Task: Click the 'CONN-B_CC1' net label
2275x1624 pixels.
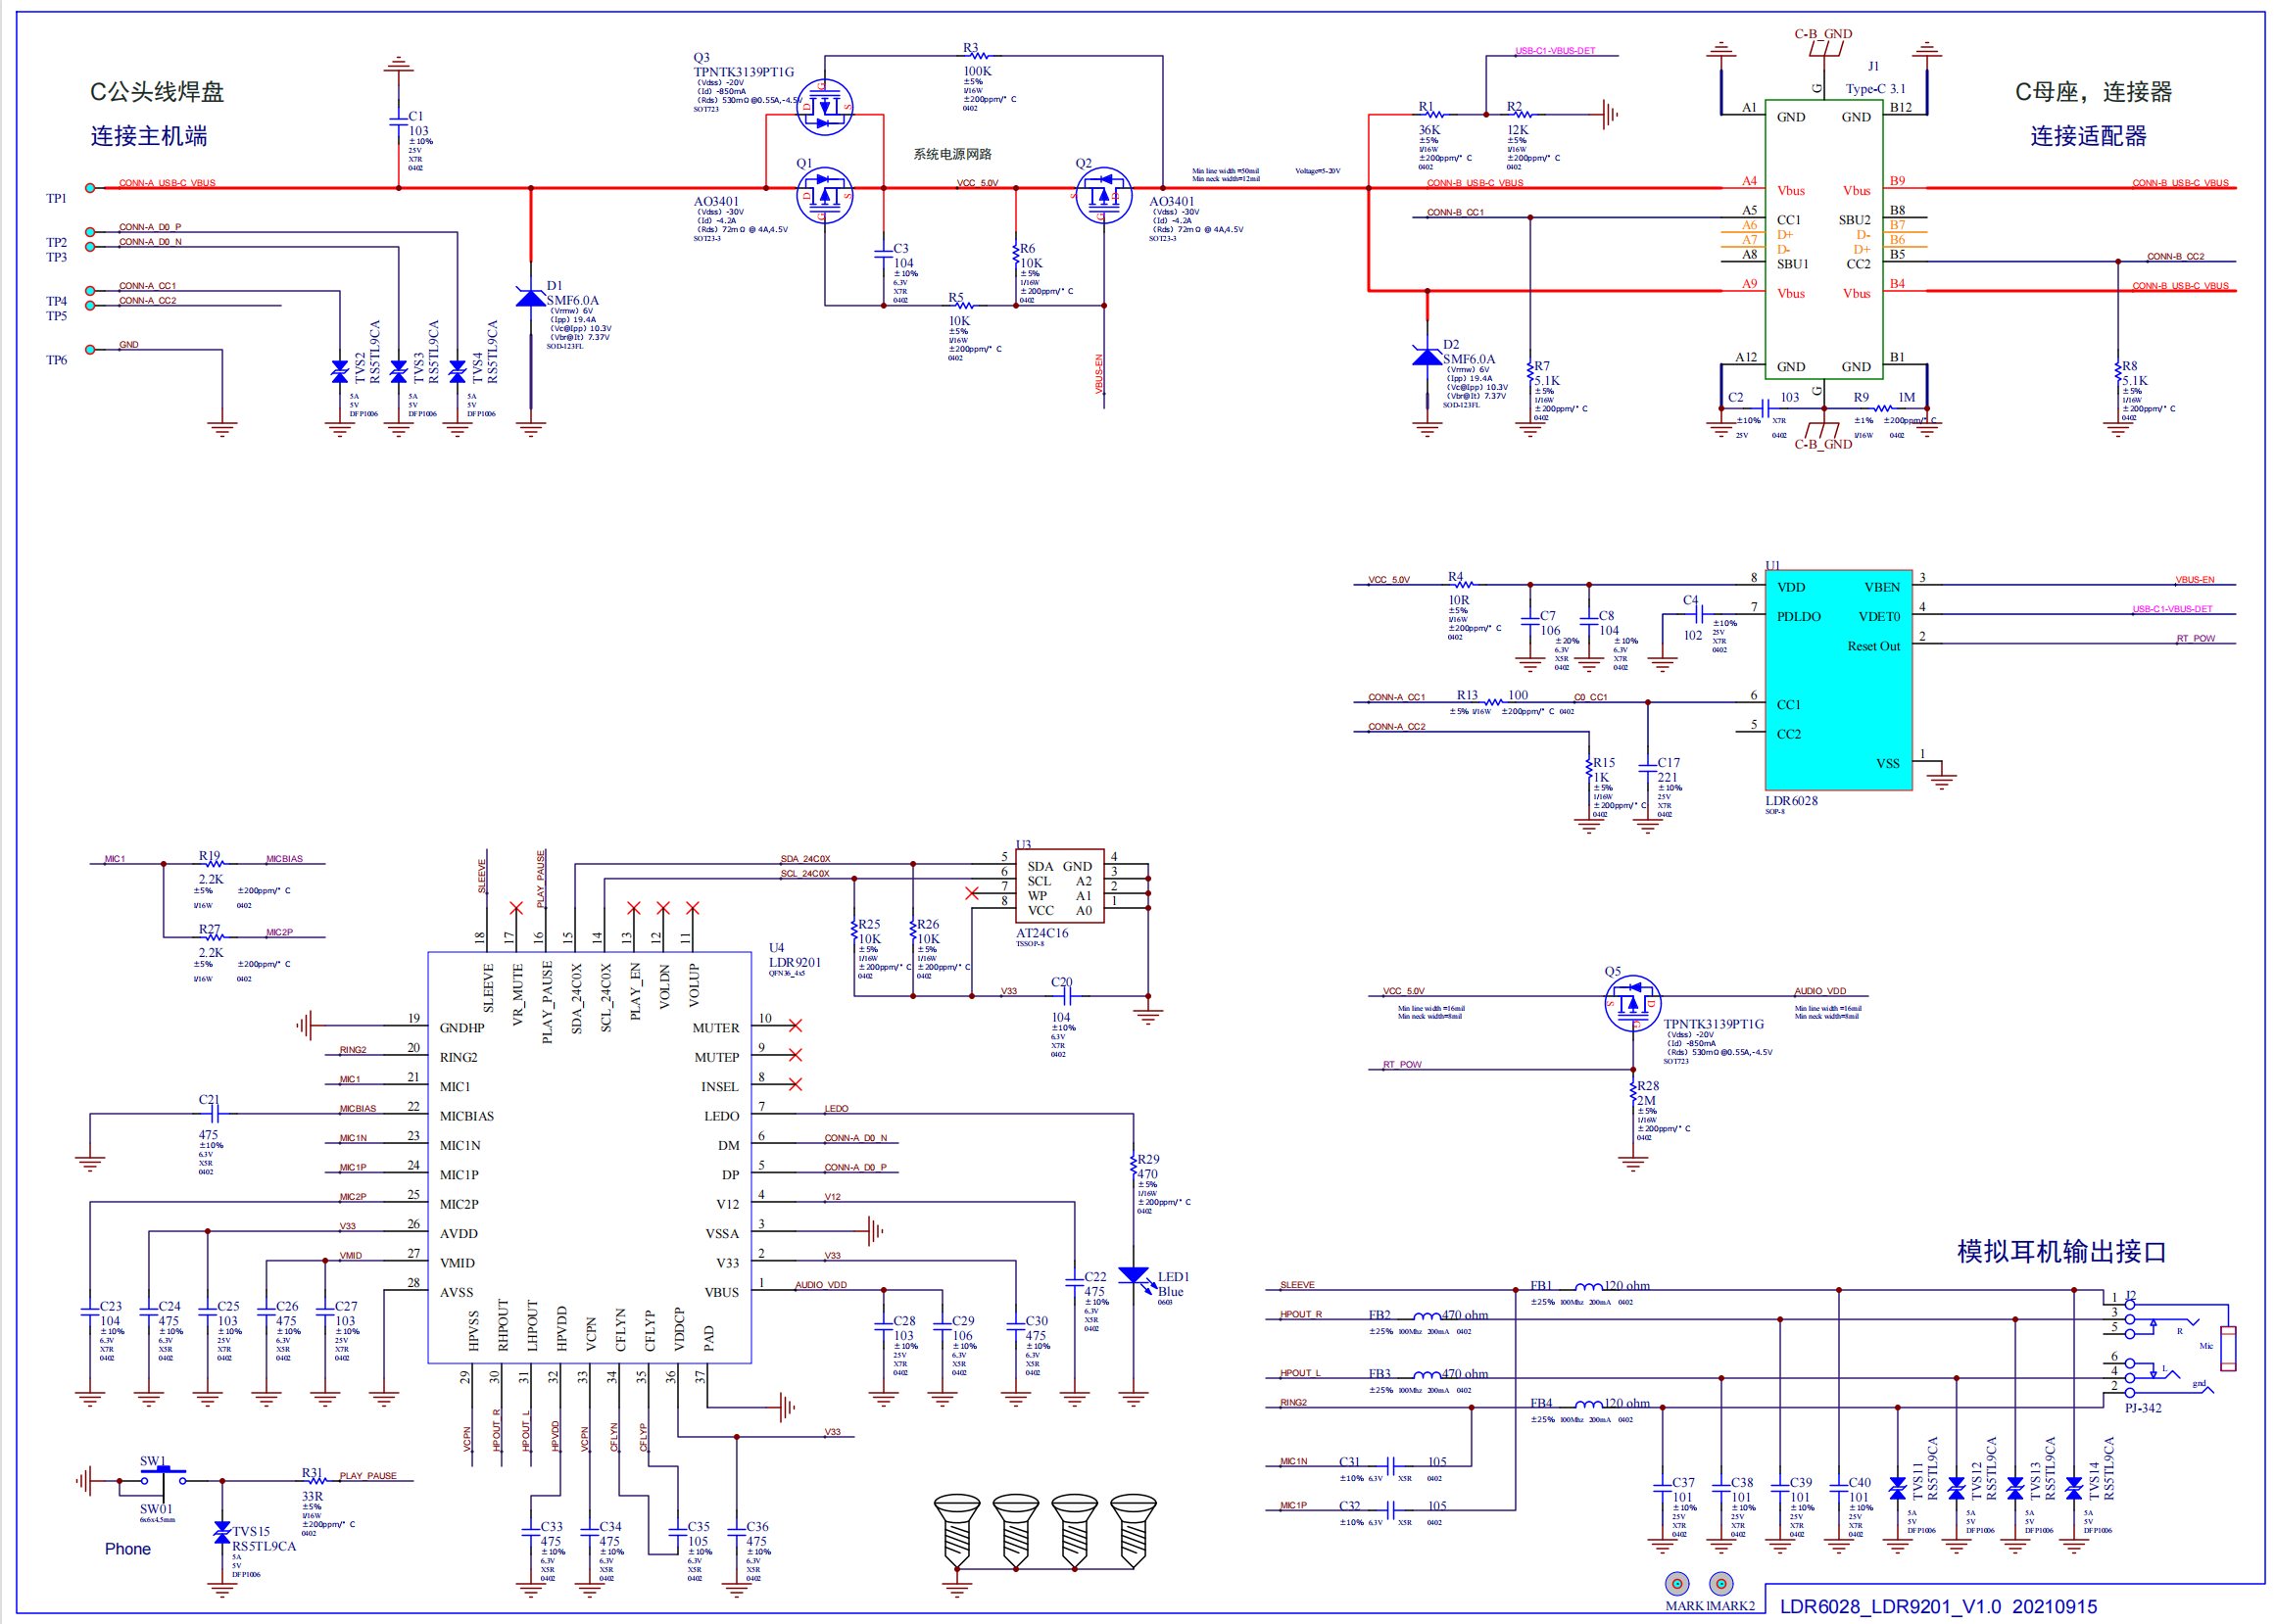Action: (x=1455, y=212)
